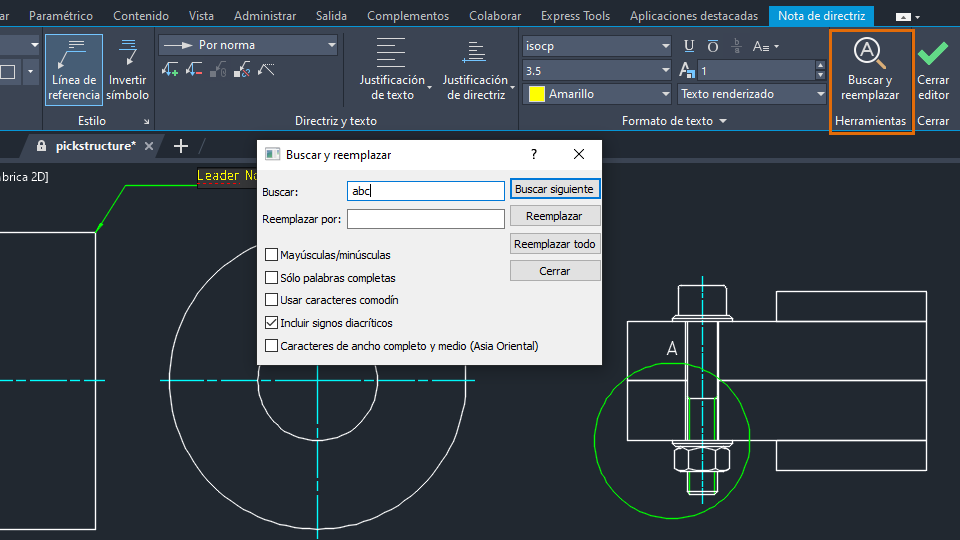Screen dimensions: 960x540
Task: Open the text case A≡ options
Action: tap(765, 46)
